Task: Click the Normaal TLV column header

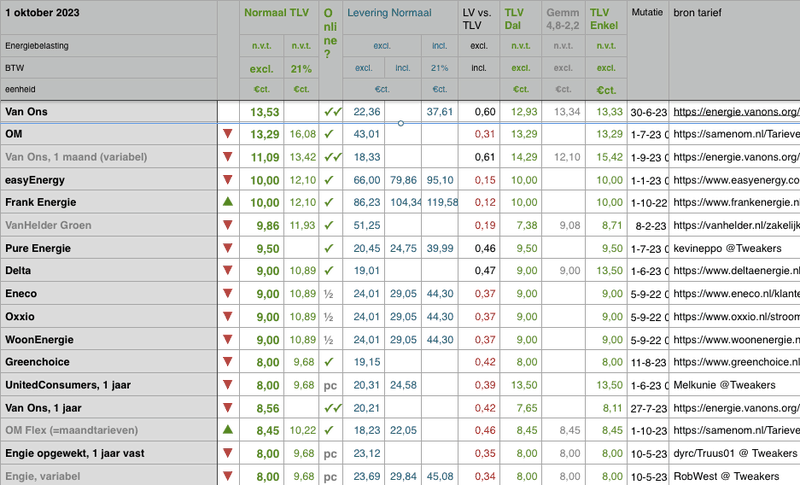Action: [277, 13]
